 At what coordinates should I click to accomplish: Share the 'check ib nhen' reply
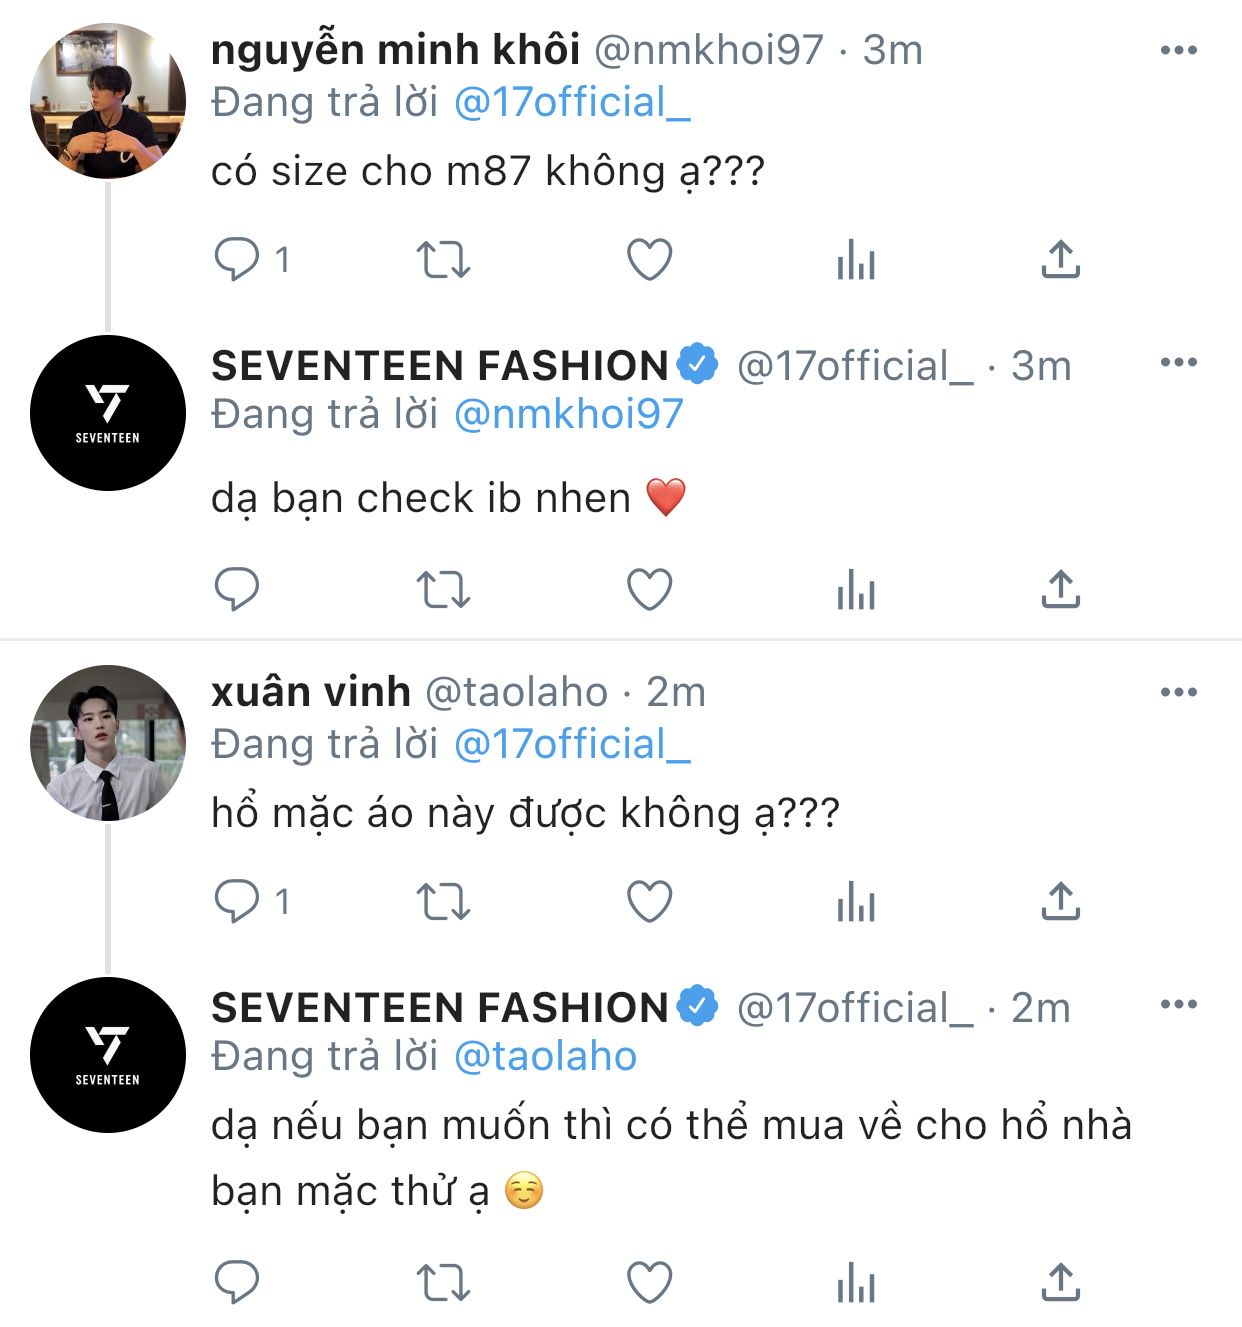coord(1060,589)
